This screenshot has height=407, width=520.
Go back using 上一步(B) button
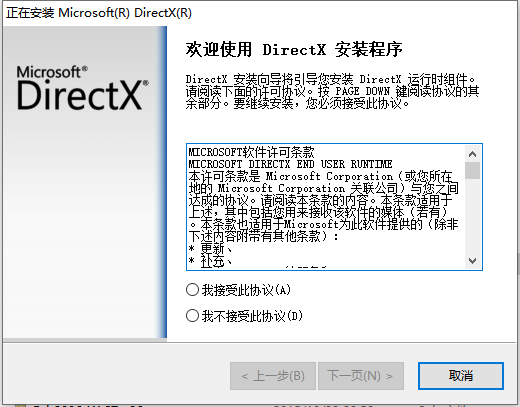pyautogui.click(x=273, y=376)
